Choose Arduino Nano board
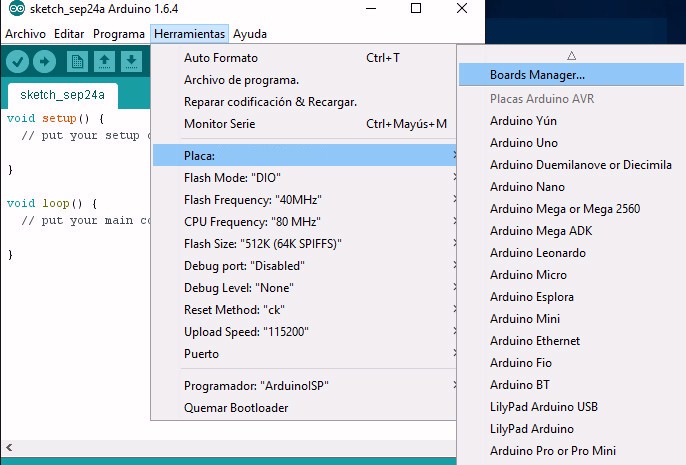This screenshot has height=465, width=686. pos(527,187)
